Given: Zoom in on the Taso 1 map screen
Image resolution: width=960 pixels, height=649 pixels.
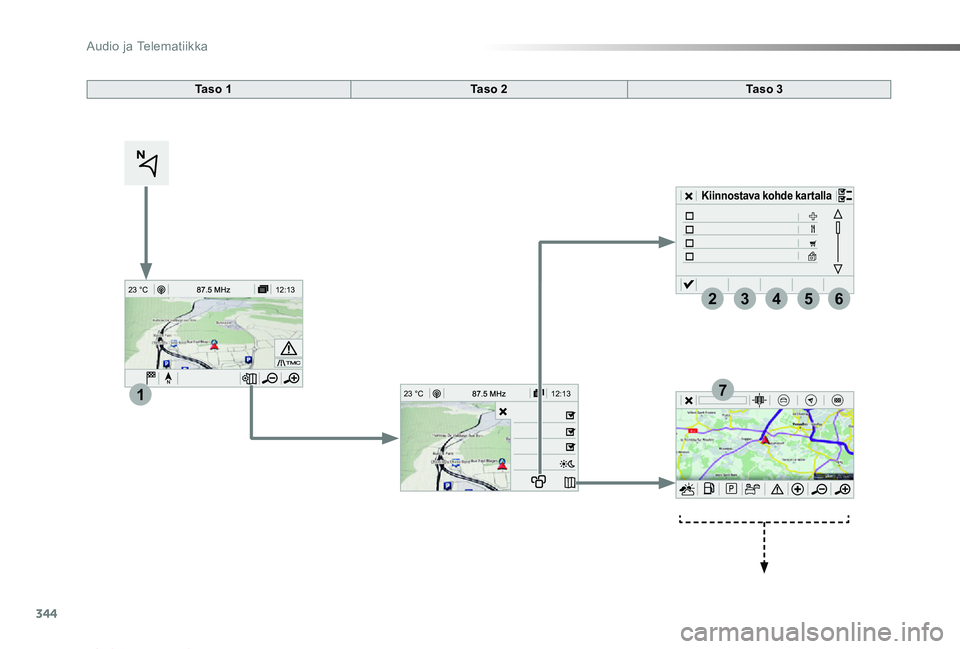Looking at the screenshot, I should (291, 378).
